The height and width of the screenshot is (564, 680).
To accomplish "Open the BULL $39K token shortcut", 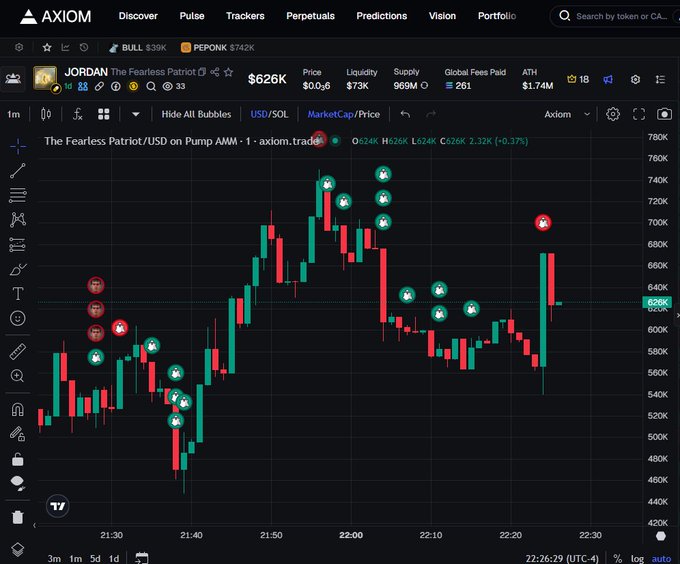I will tap(137, 48).
